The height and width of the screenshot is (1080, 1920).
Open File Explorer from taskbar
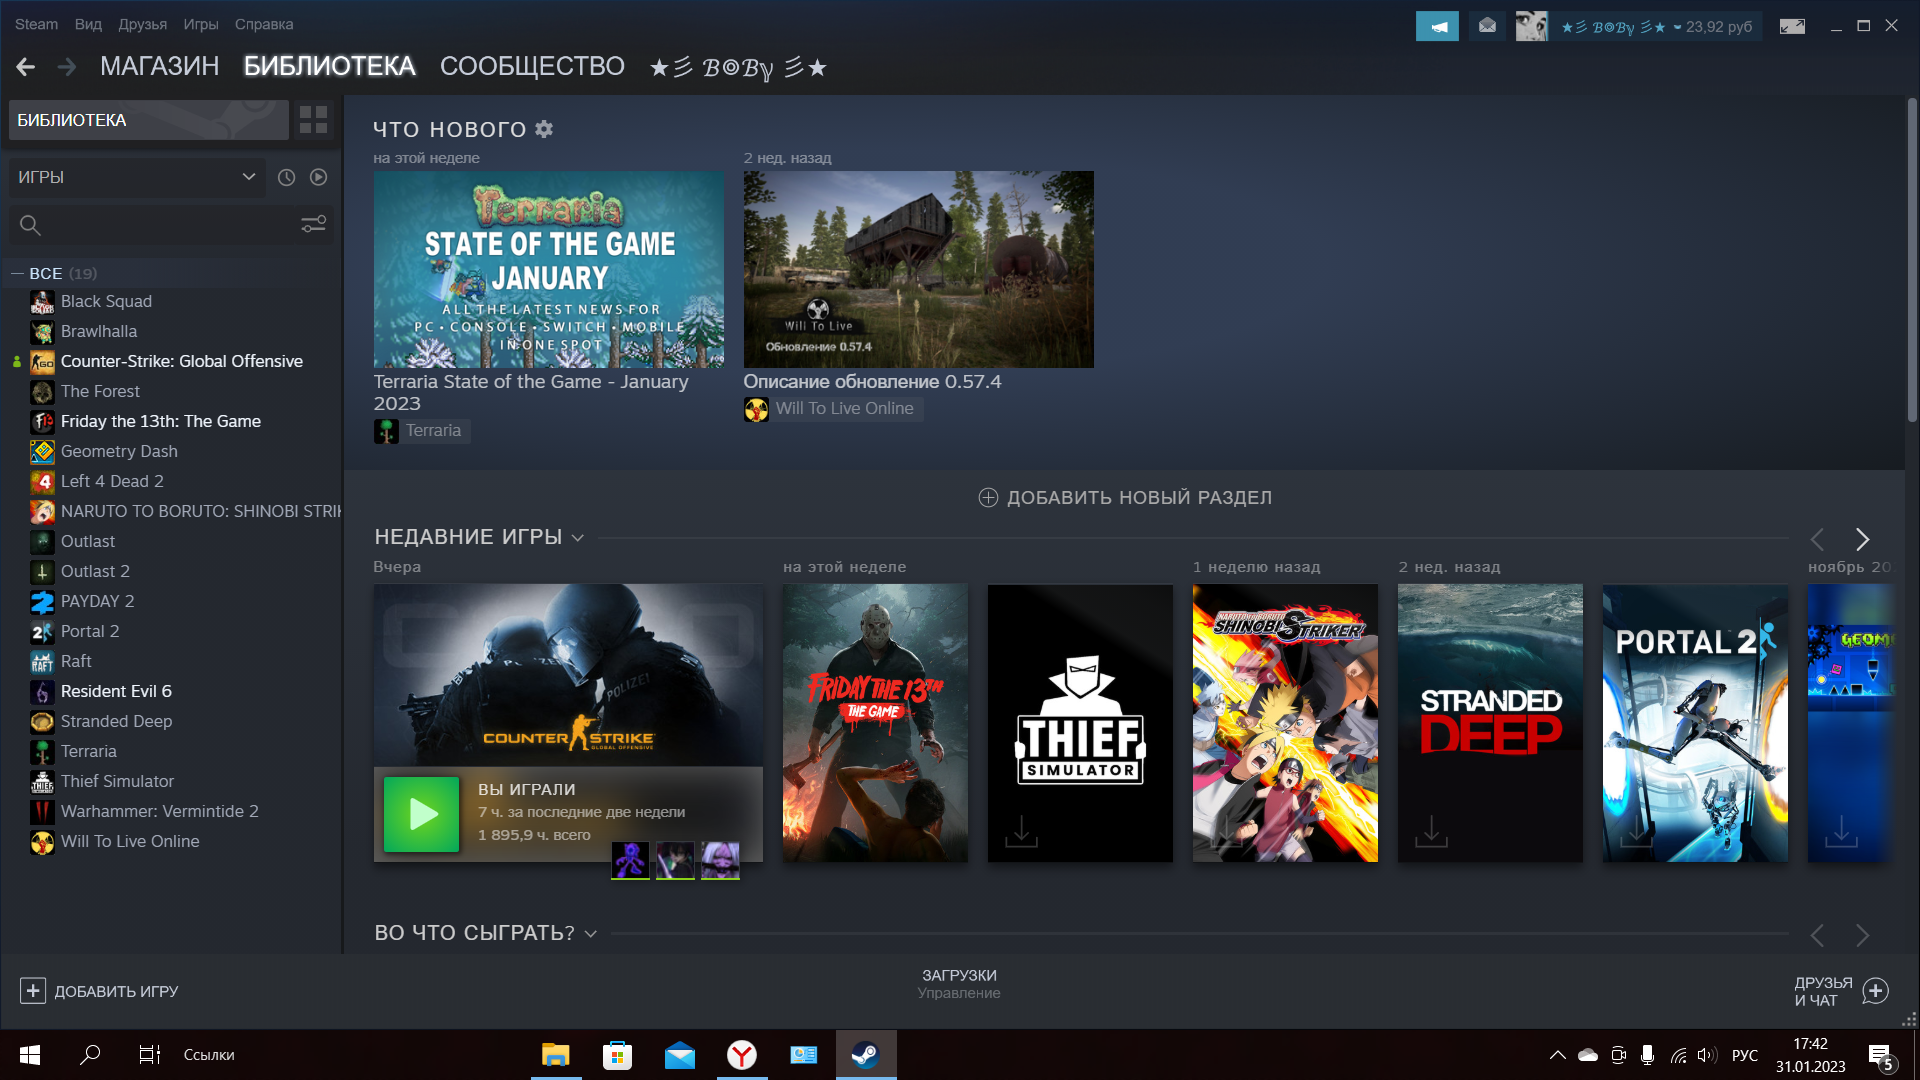[x=556, y=1055]
